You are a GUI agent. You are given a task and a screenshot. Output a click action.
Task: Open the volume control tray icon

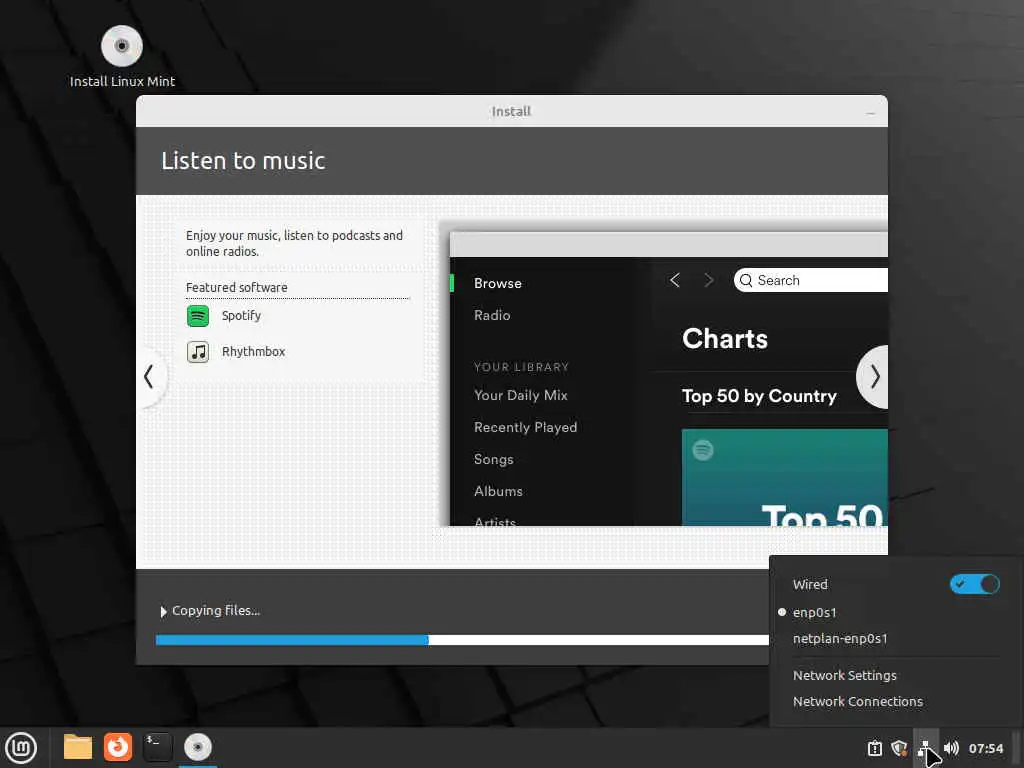(x=951, y=748)
